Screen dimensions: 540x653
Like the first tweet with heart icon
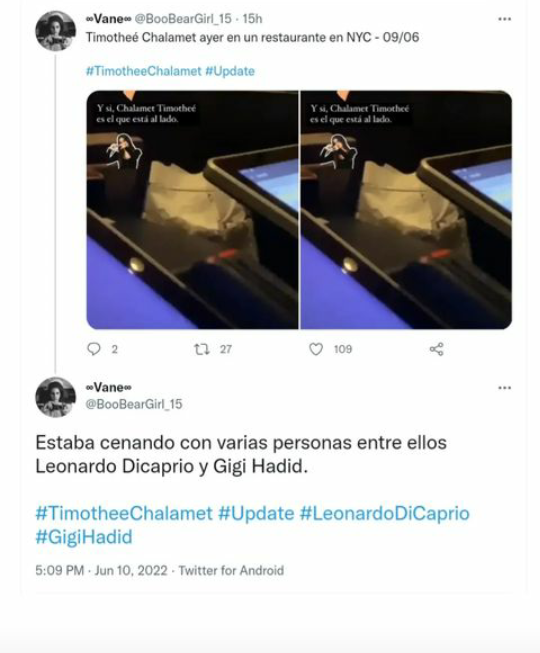(316, 349)
